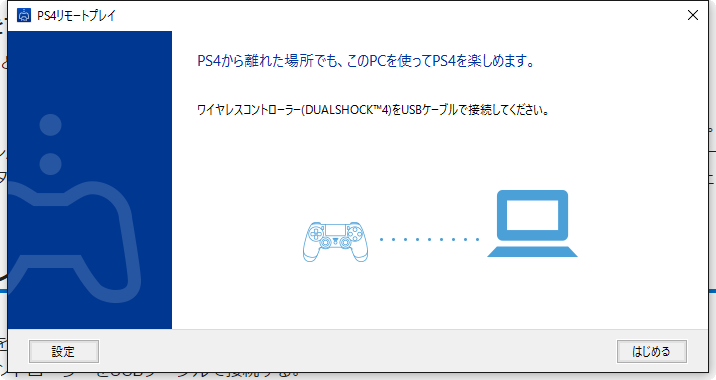Click the PS4 Remote Play title bar icon

click(x=24, y=15)
